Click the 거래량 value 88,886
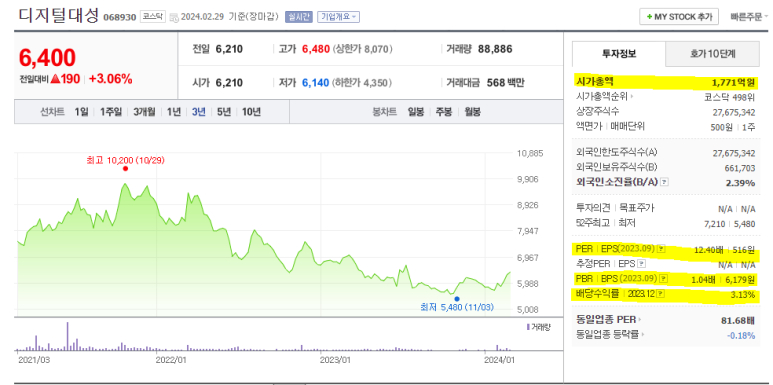Viewport: 773px width, 385px height. tap(495, 49)
